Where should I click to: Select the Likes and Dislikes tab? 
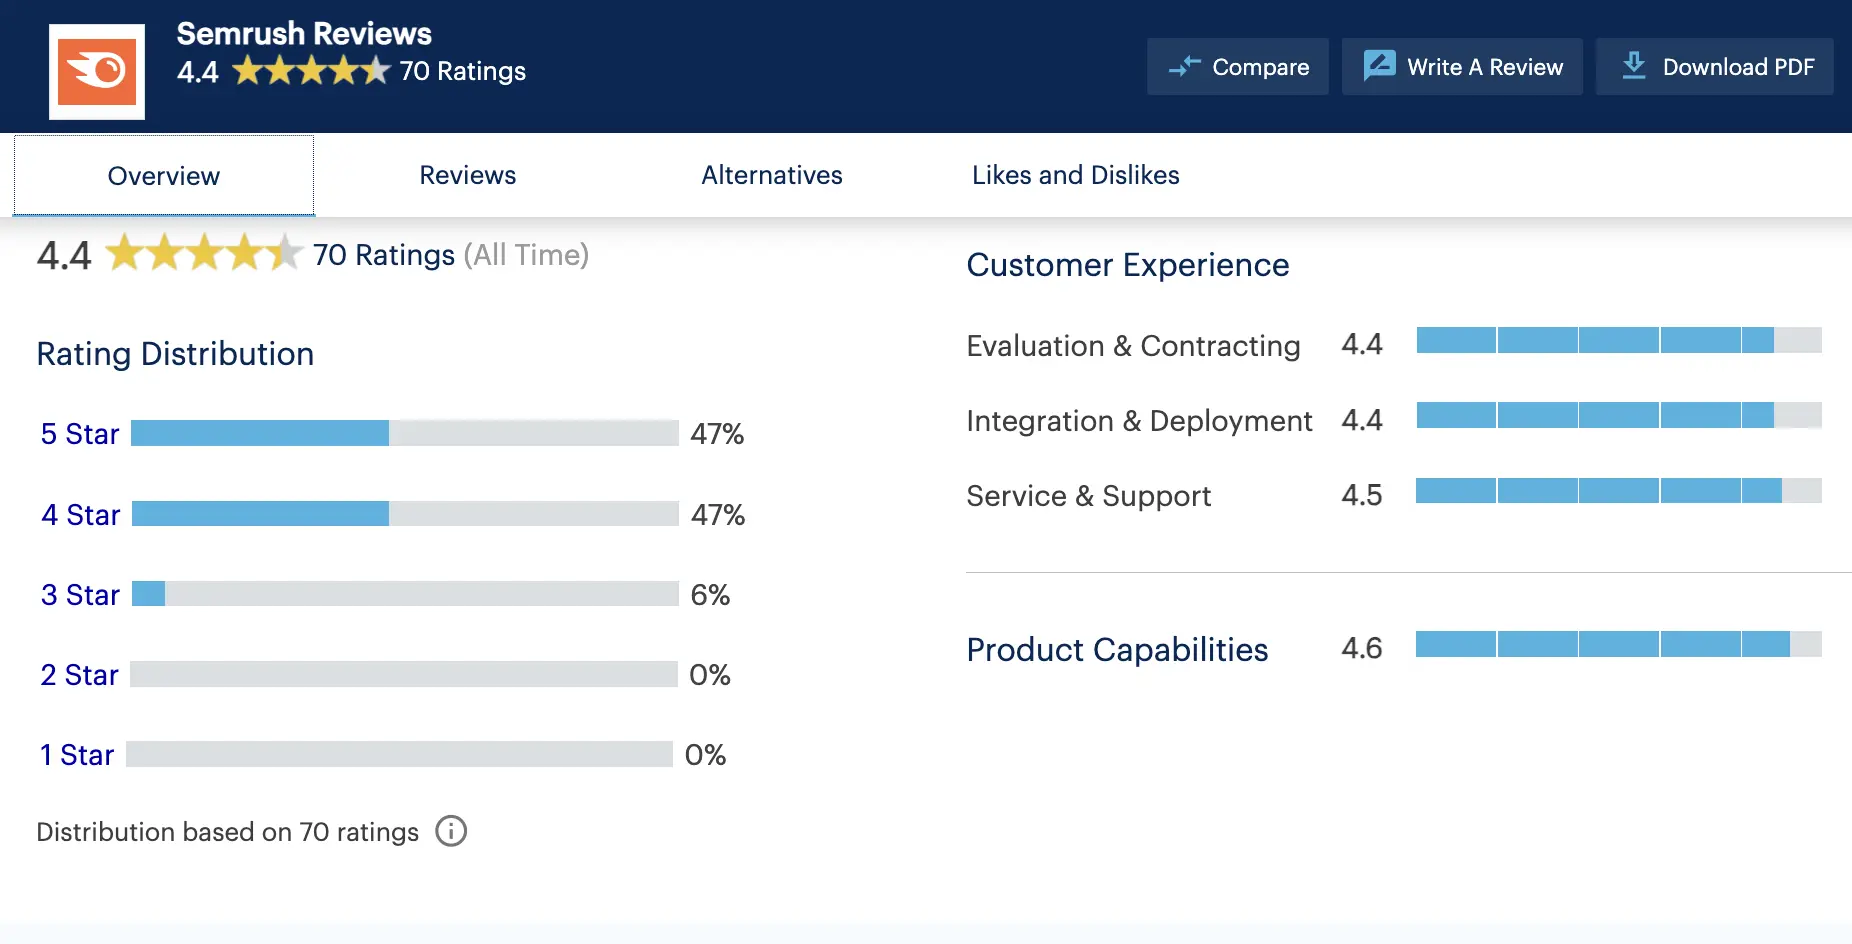click(1075, 175)
